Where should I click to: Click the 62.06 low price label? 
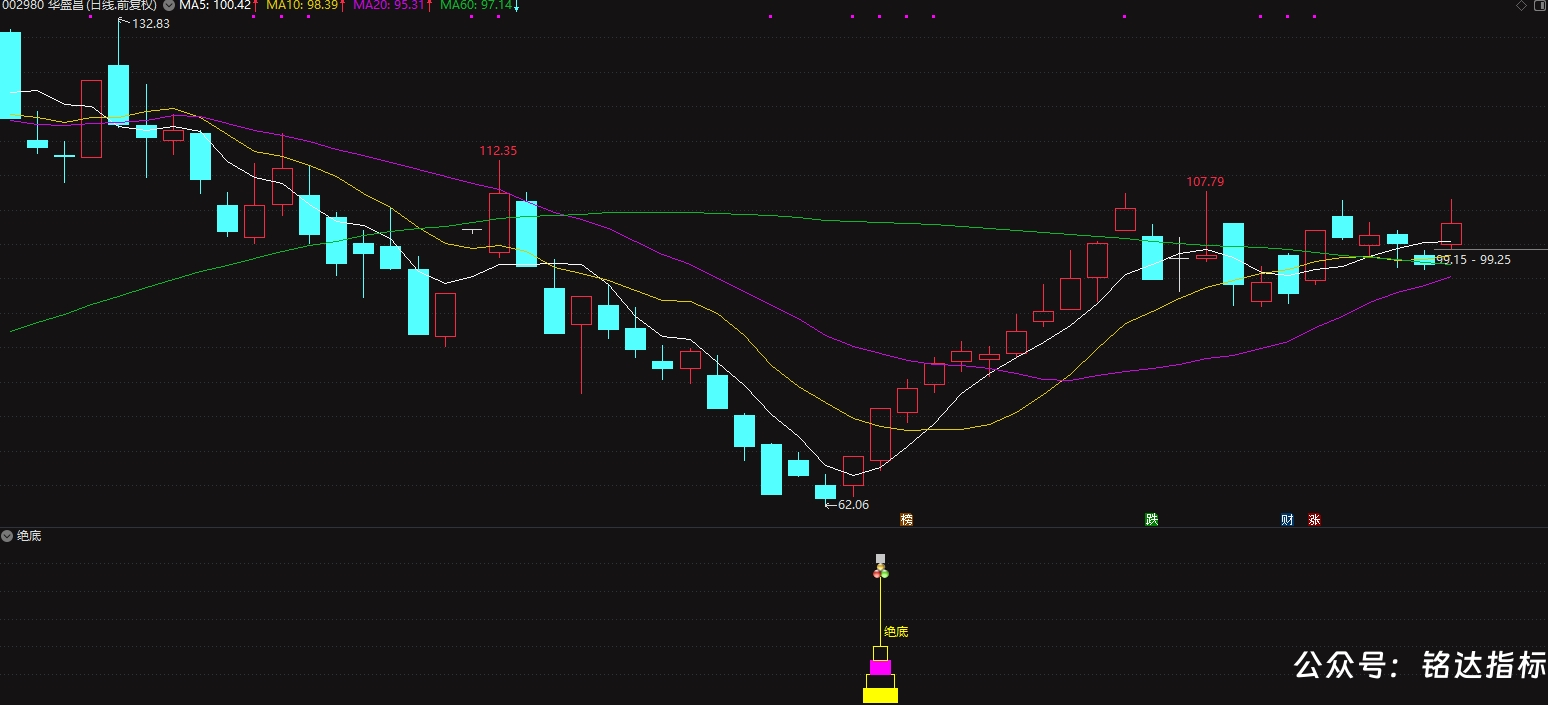pyautogui.click(x=853, y=505)
